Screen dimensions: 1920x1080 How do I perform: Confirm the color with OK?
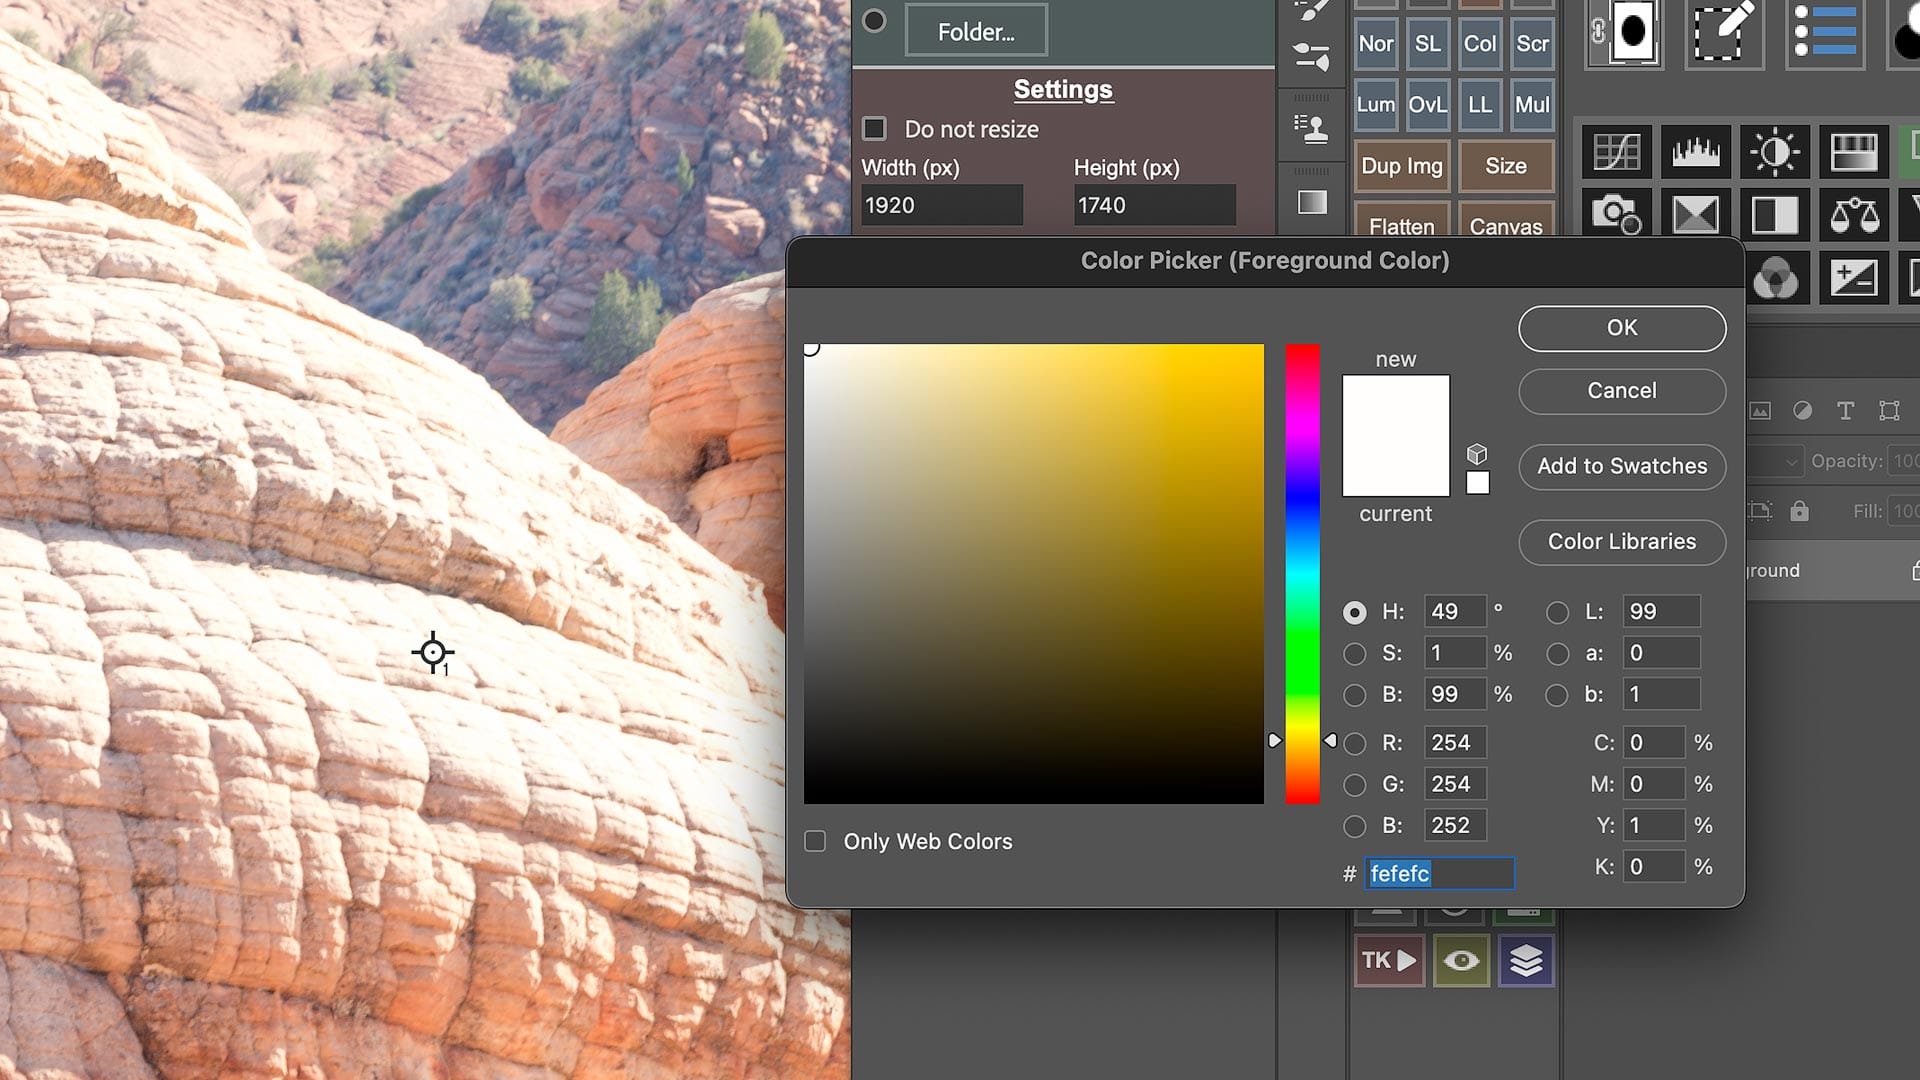coord(1621,328)
